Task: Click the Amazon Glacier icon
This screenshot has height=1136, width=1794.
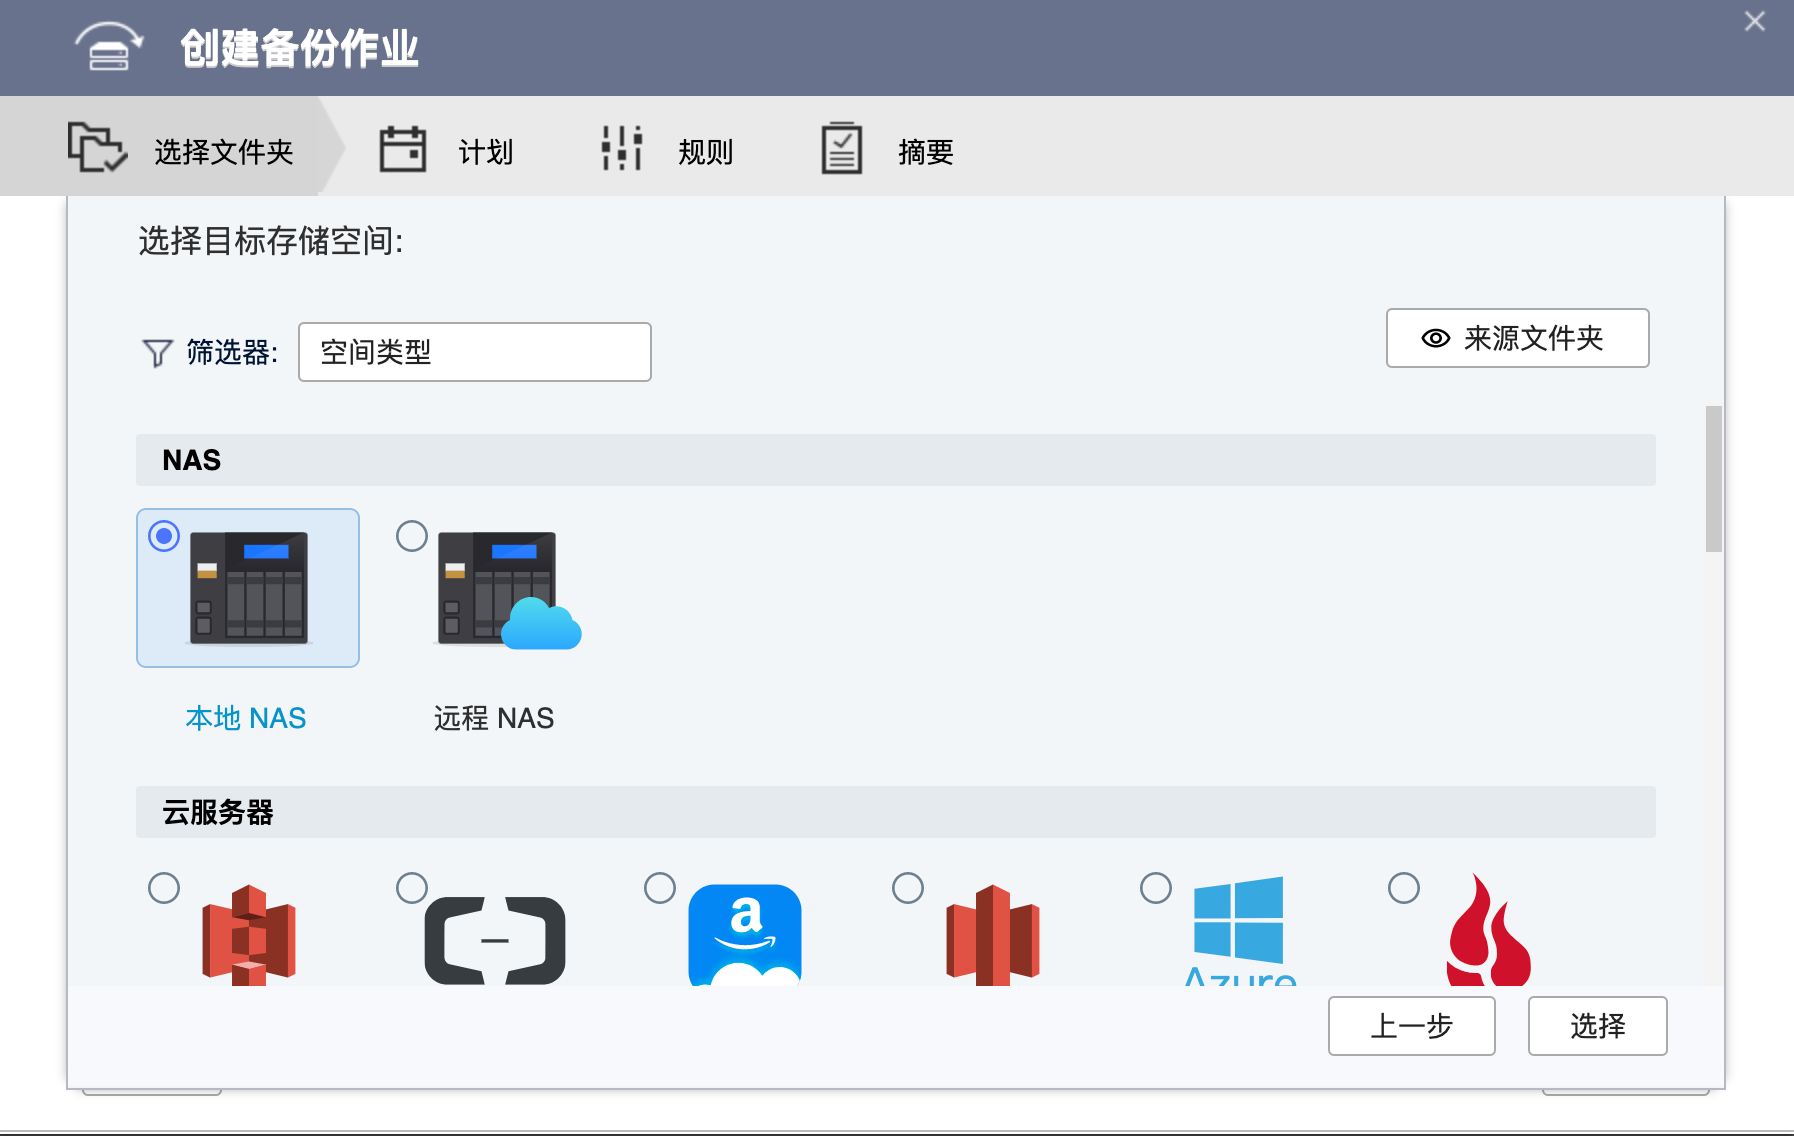Action: pos(992,935)
